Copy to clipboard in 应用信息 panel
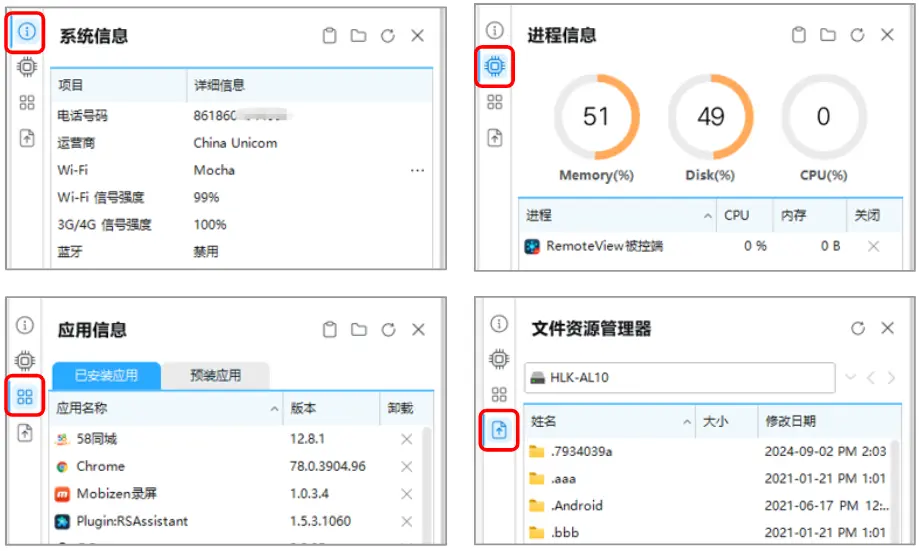Image resolution: width=919 pixels, height=551 pixels. pos(329,329)
